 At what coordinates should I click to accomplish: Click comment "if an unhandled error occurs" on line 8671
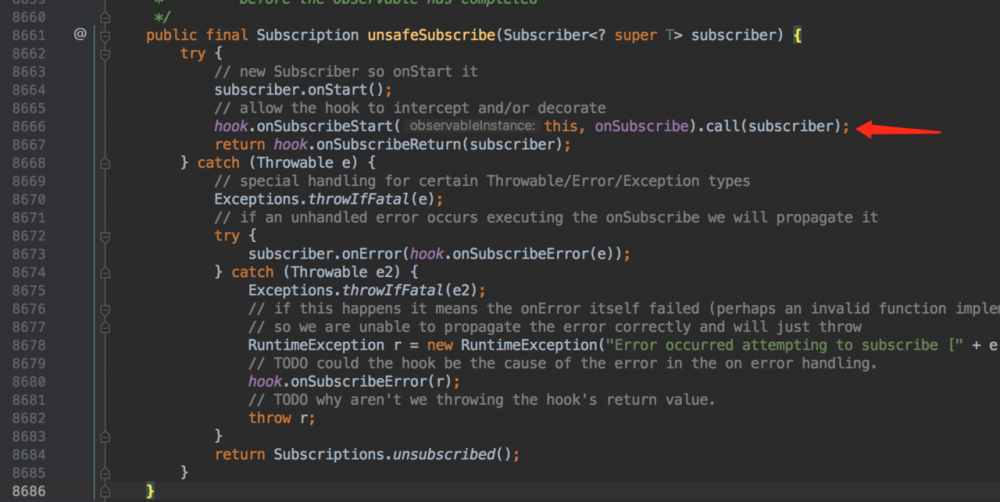point(546,218)
